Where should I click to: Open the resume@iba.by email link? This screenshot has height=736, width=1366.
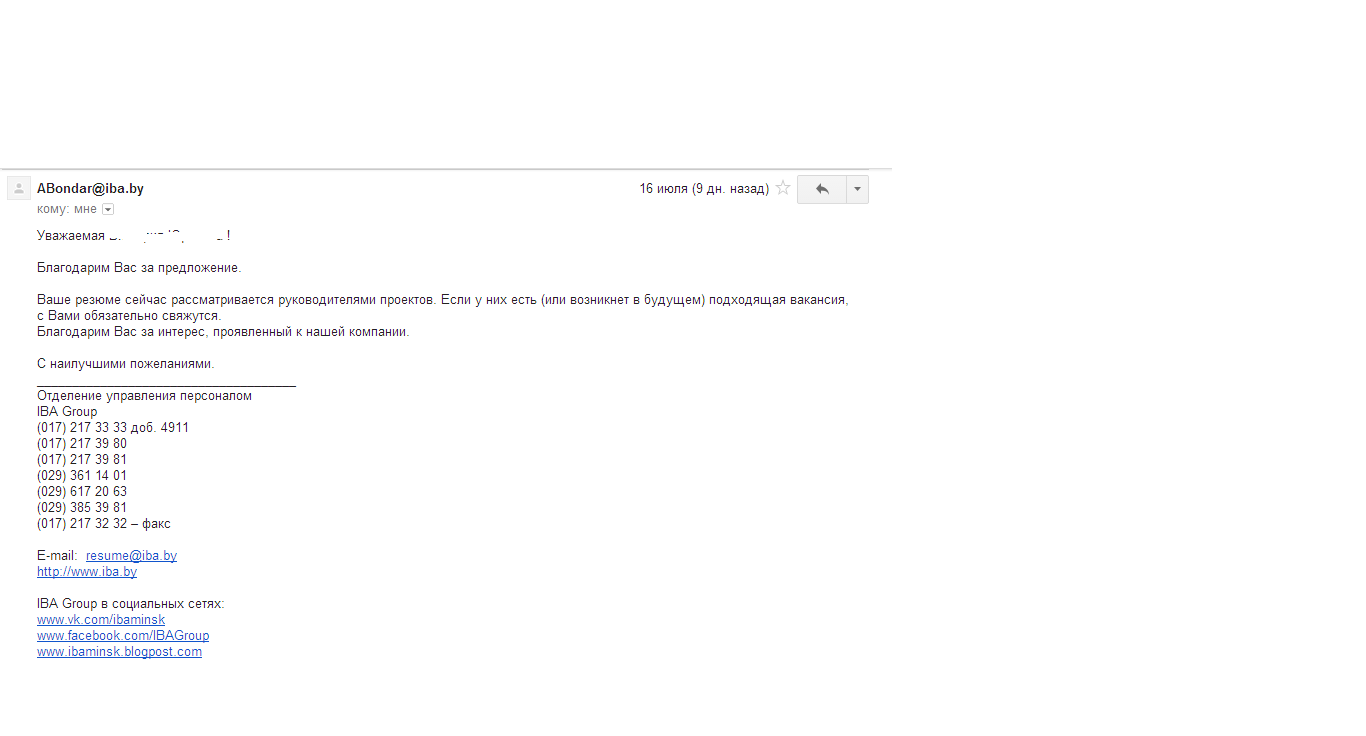pyautogui.click(x=131, y=555)
